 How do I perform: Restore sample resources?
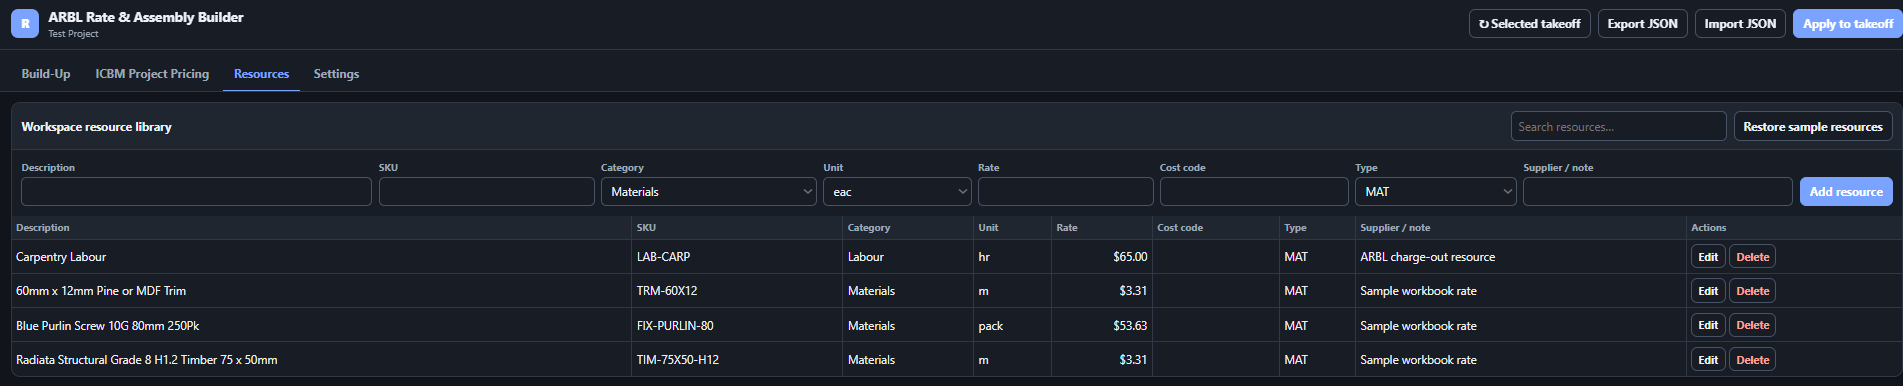point(1812,127)
